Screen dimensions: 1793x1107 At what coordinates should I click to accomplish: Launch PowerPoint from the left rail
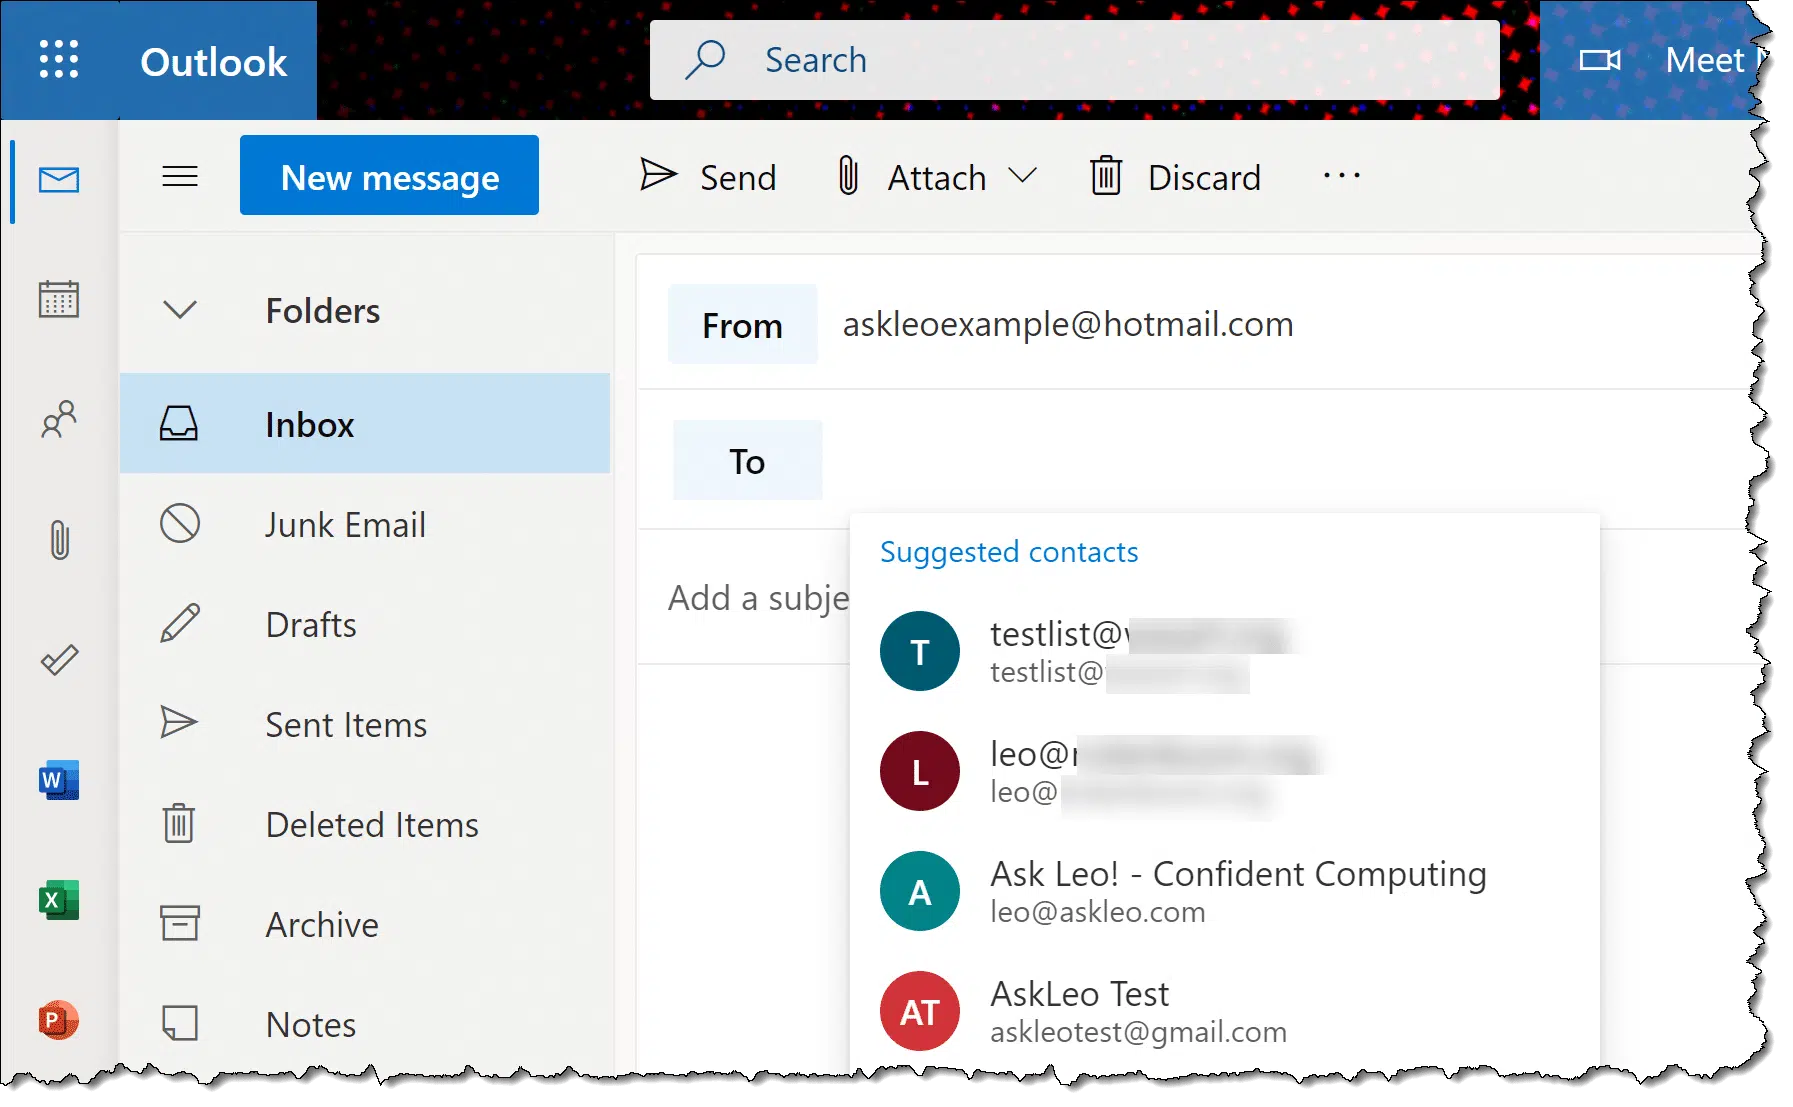point(59,1020)
